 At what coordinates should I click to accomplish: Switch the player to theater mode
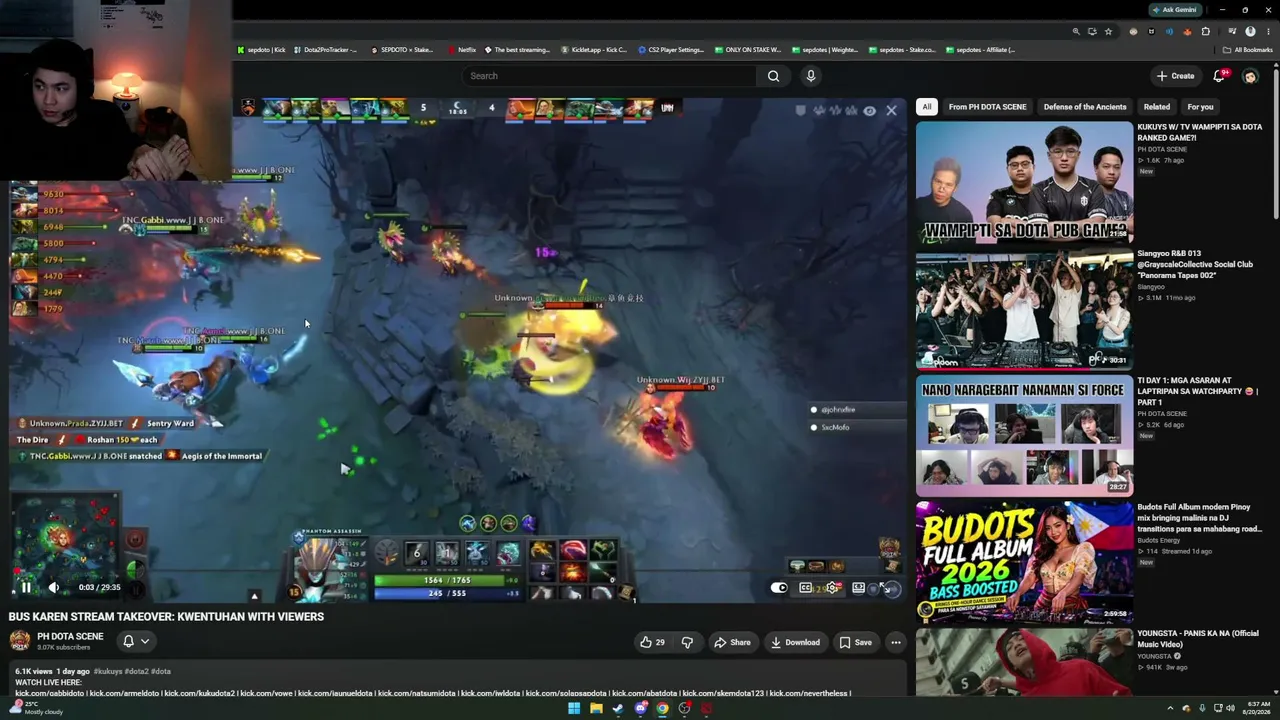coord(858,588)
